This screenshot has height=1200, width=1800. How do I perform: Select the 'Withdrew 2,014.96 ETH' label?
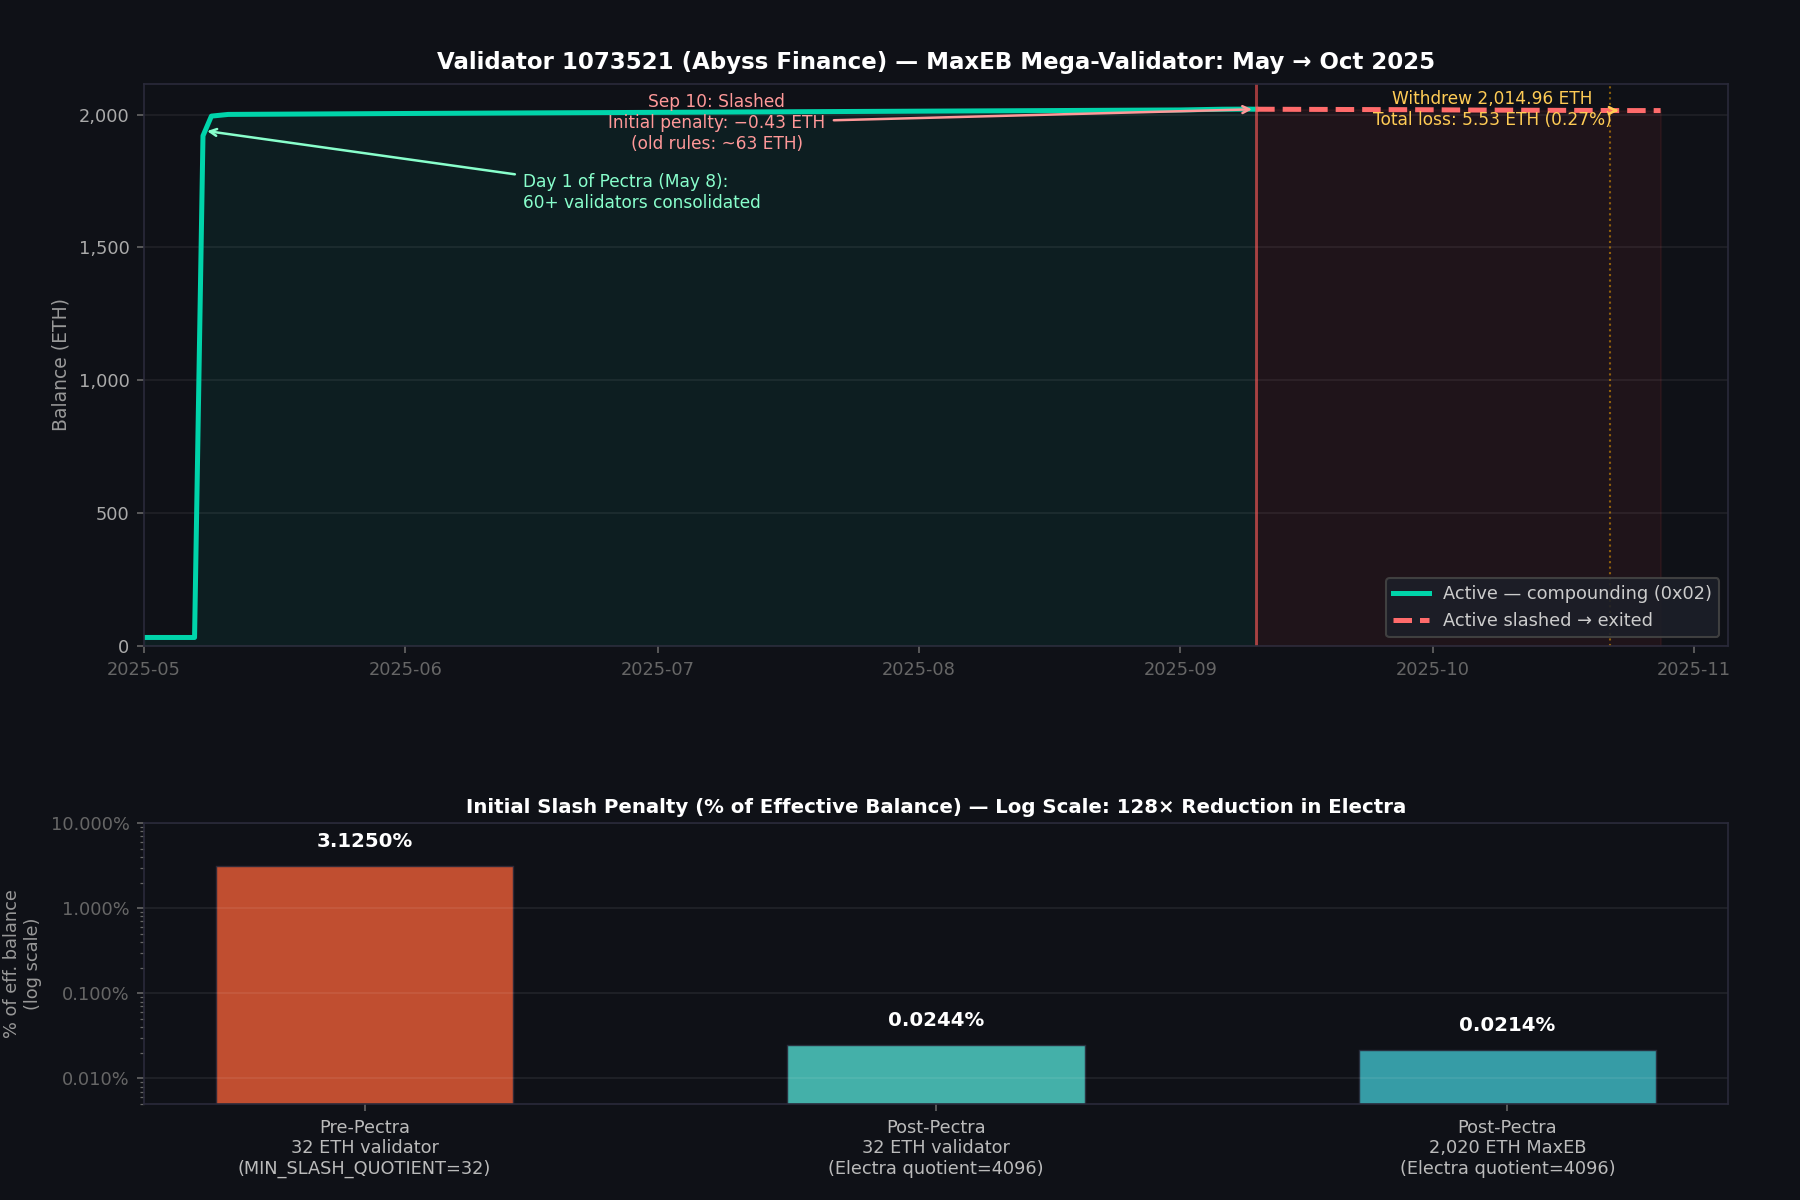coord(1492,98)
